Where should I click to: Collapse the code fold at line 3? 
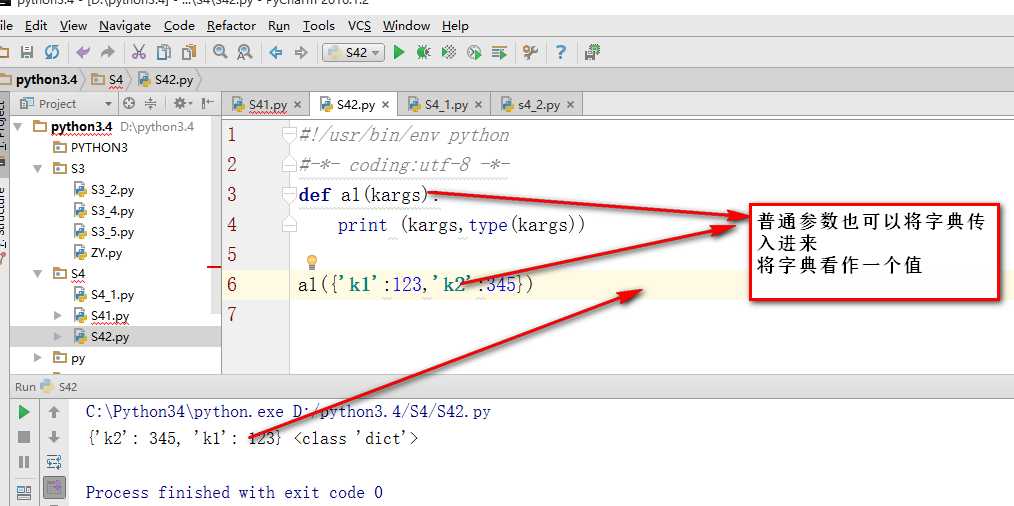pos(289,194)
